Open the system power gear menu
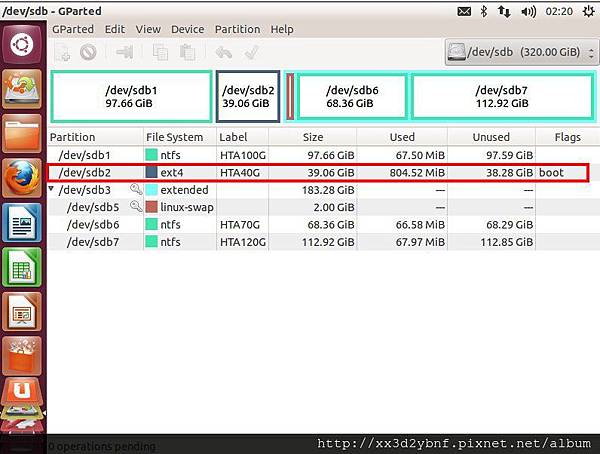Viewport: 600px width, 454px height. [x=588, y=11]
